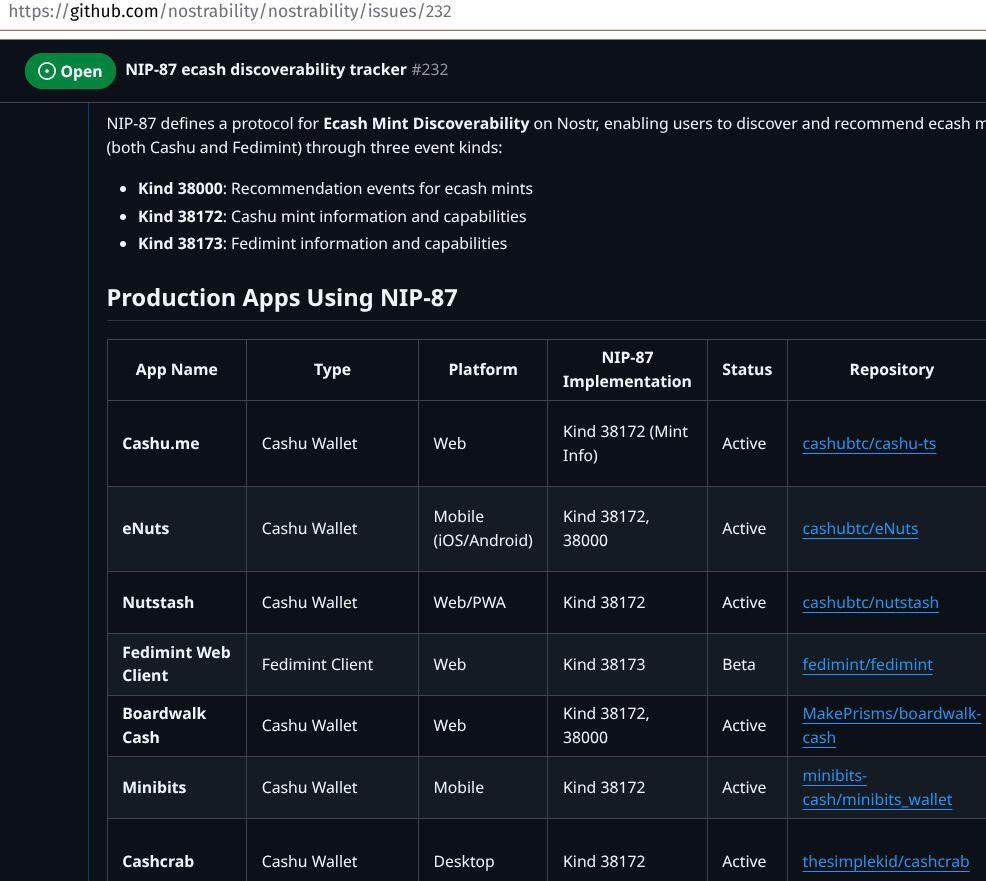The height and width of the screenshot is (881, 986).
Task: Open the minibits-cash/minibits_wallet repository link
Action: [x=877, y=787]
